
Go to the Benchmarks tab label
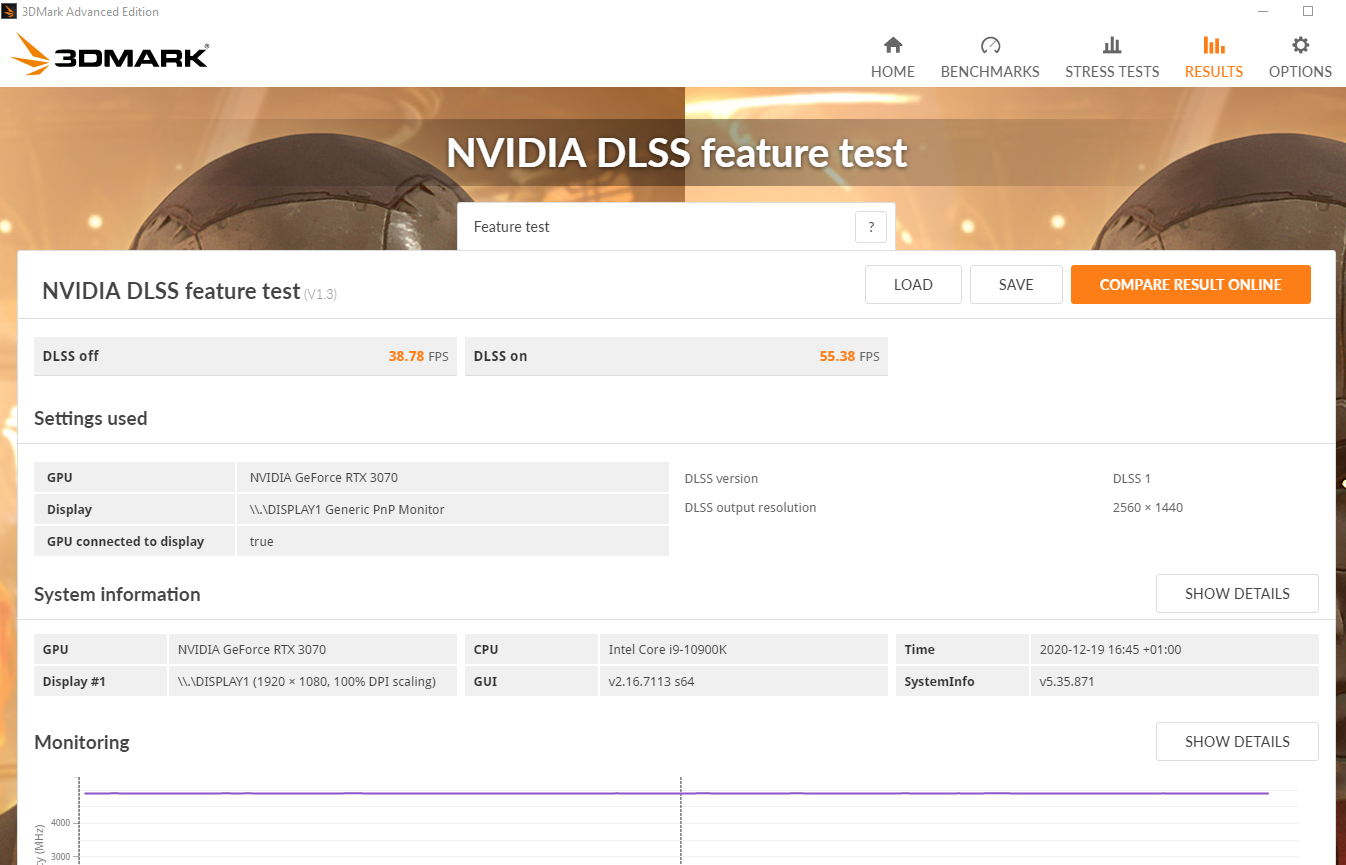(990, 72)
